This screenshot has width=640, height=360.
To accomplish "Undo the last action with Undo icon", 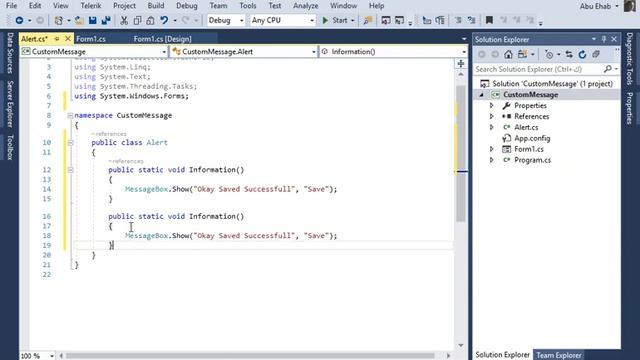I will tap(164, 20).
